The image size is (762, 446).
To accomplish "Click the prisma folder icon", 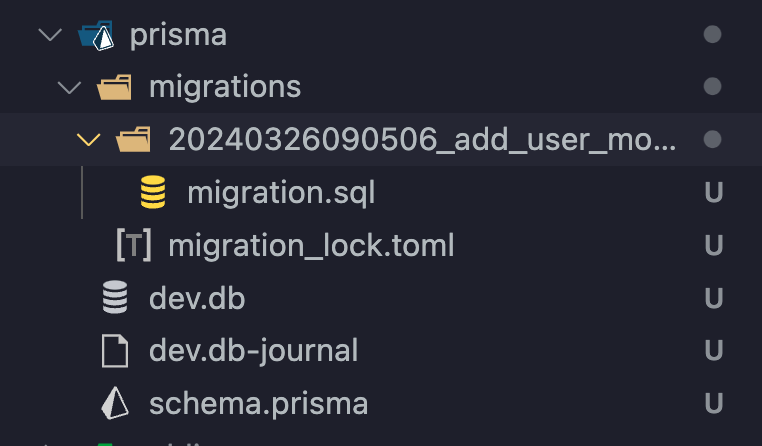I will click(96, 35).
